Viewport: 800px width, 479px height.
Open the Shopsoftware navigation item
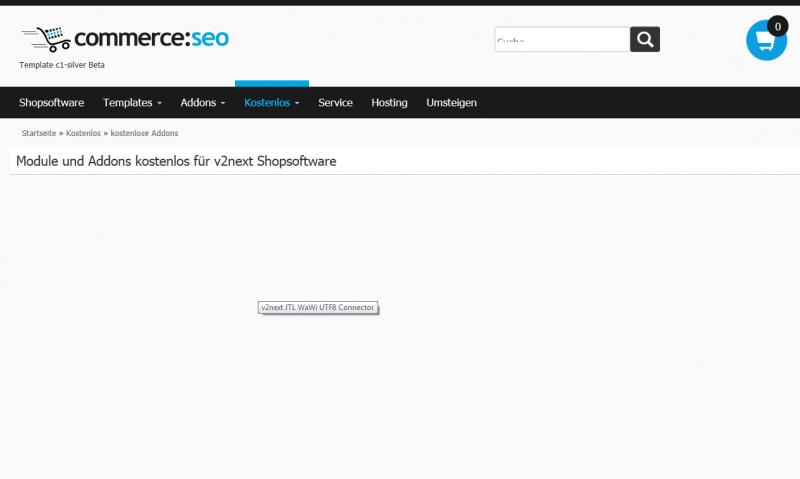51,103
